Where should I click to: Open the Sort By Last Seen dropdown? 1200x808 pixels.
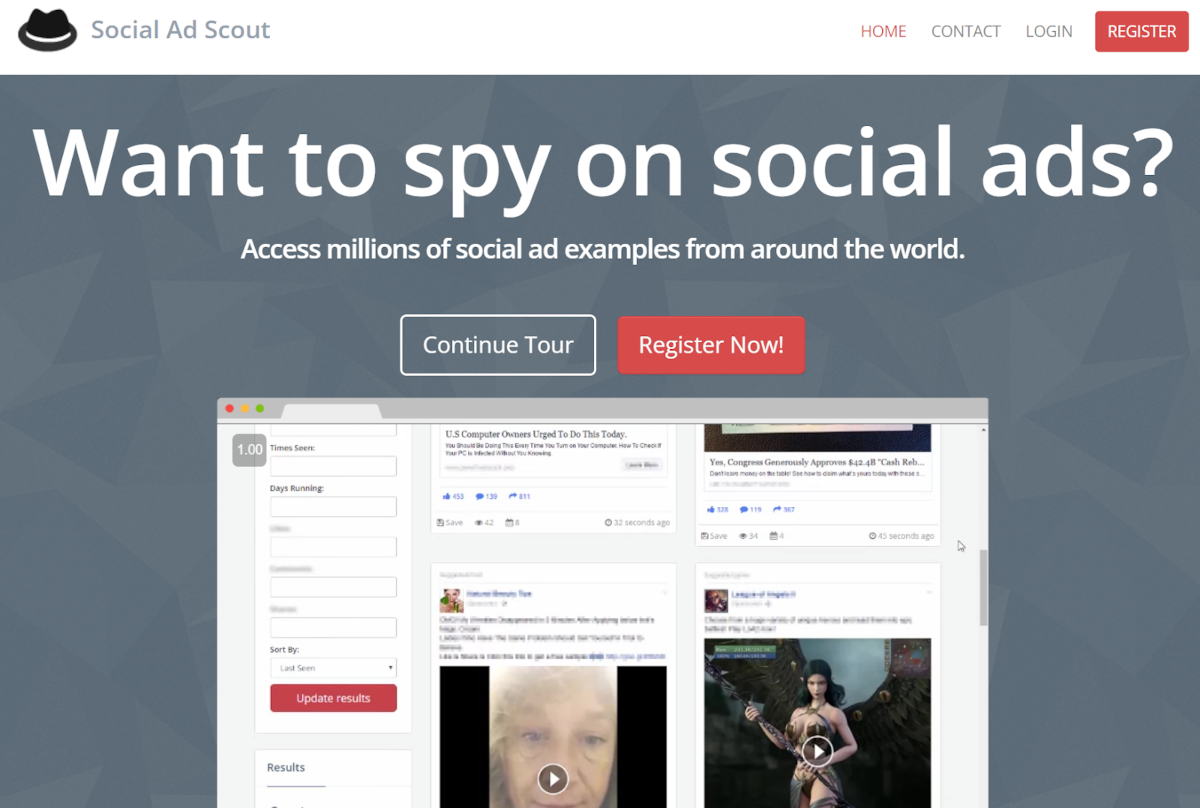click(x=333, y=668)
